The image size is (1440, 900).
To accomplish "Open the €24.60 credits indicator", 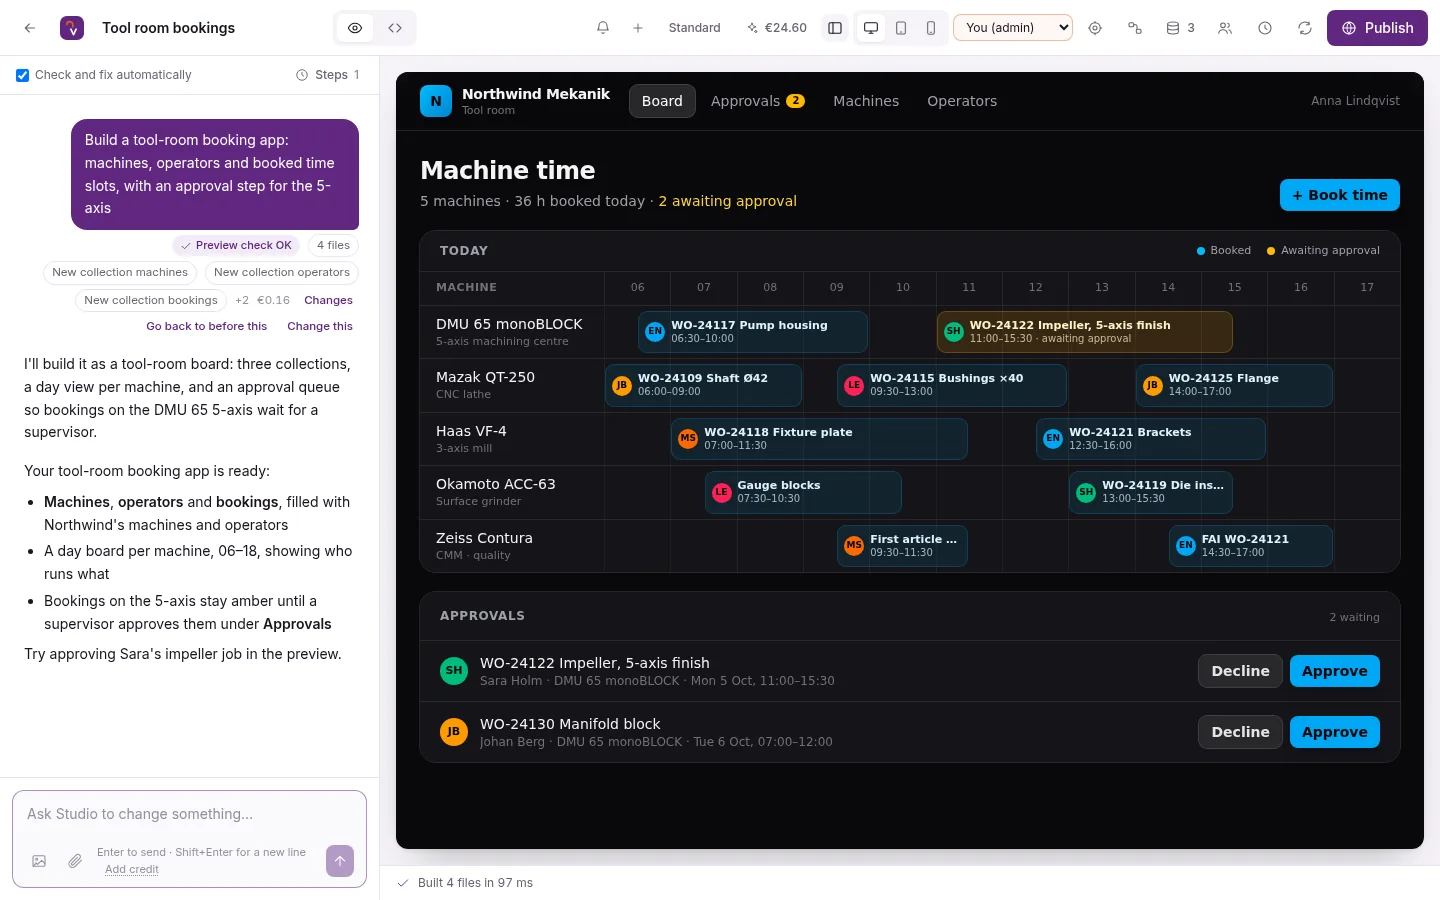I will tap(777, 28).
